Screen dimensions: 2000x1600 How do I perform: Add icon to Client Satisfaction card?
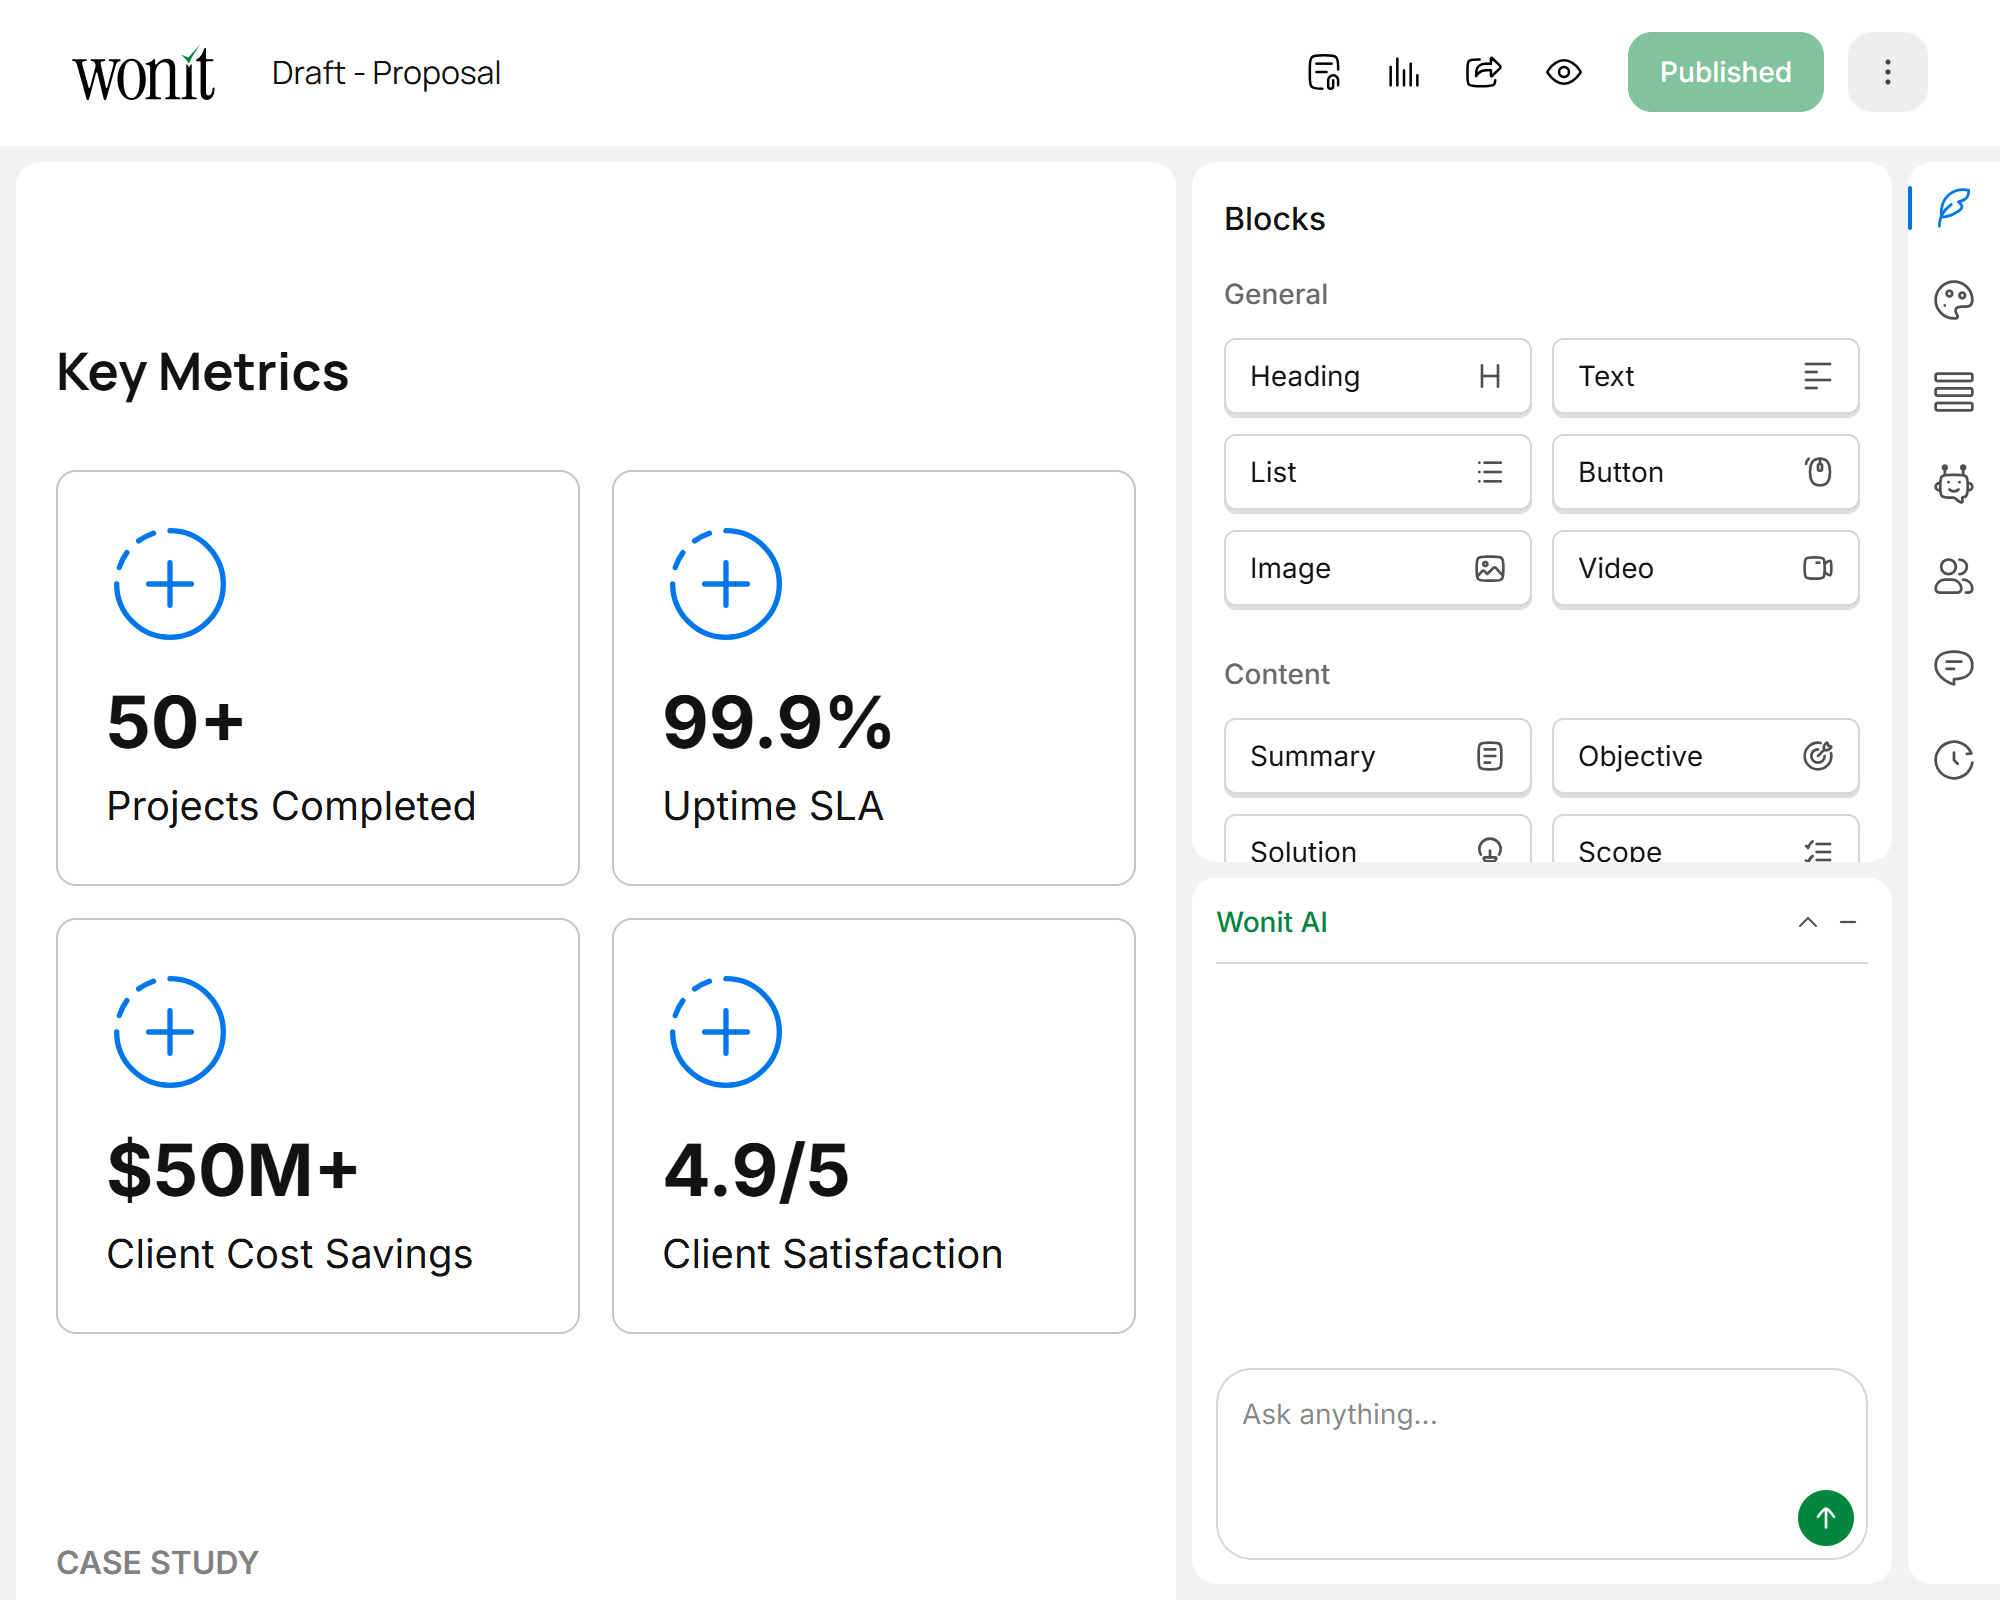(726, 1032)
